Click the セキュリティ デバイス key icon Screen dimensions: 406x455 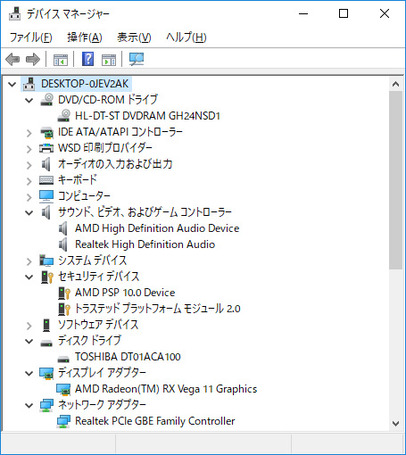click(47, 277)
